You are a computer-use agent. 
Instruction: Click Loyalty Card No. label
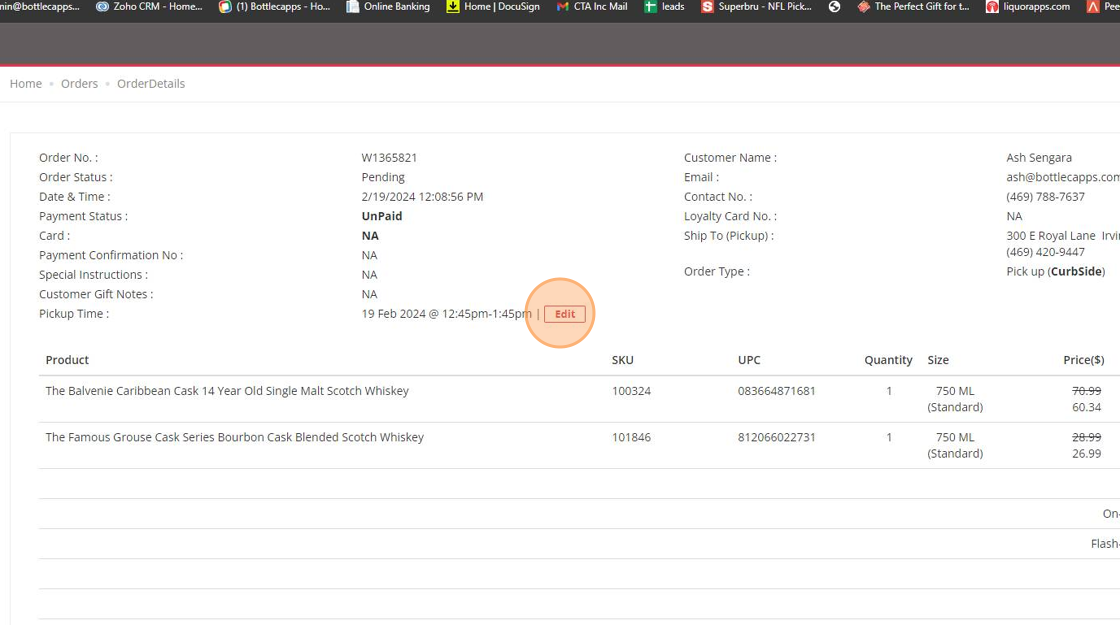point(730,216)
